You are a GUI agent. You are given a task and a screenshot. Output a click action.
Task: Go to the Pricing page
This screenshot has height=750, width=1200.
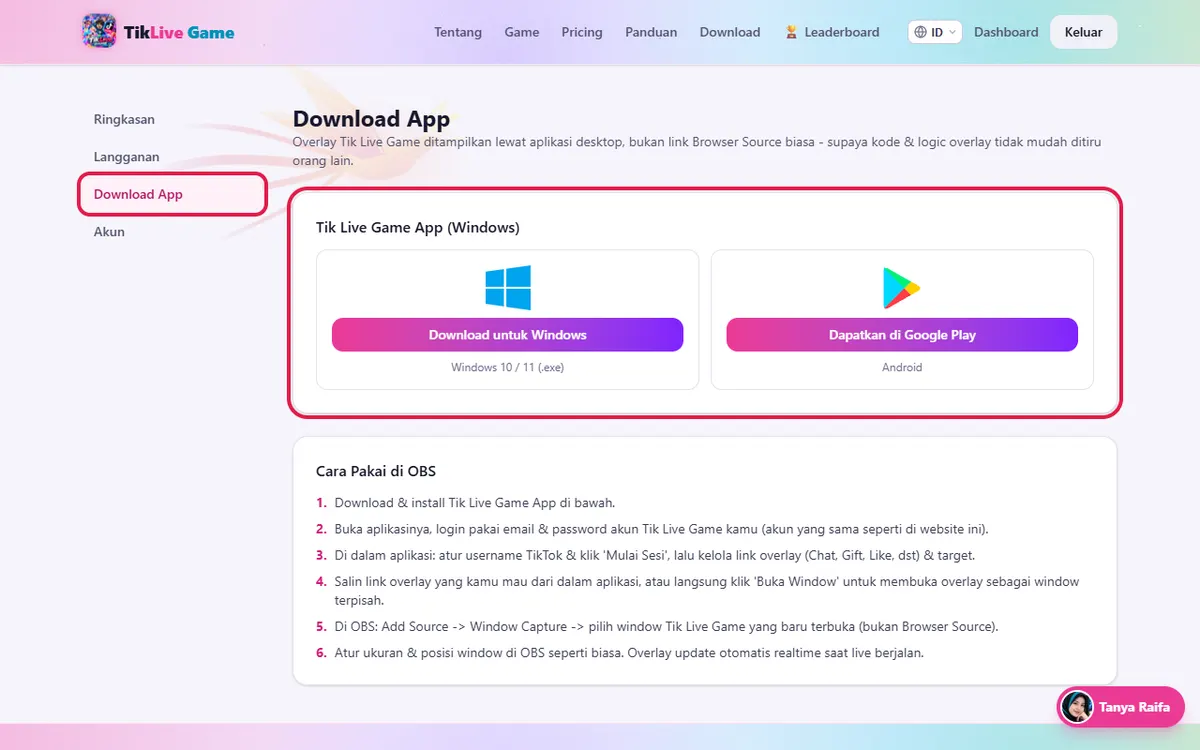[582, 32]
